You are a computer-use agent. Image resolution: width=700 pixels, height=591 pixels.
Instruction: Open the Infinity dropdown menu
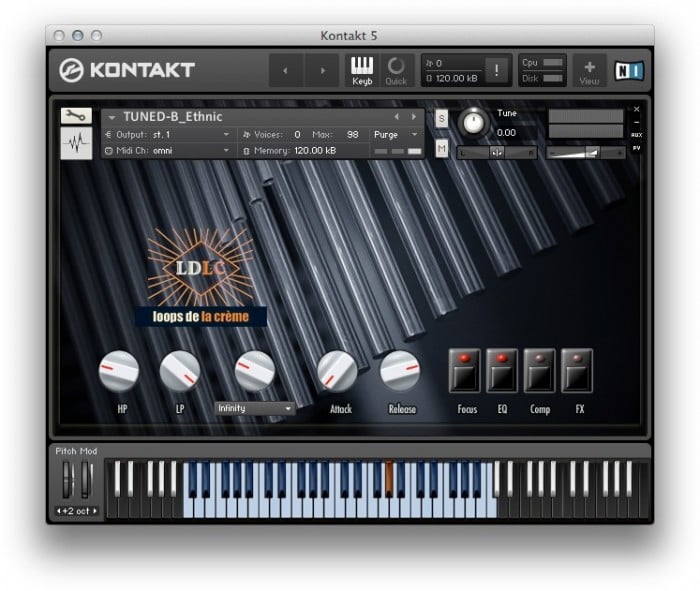254,408
